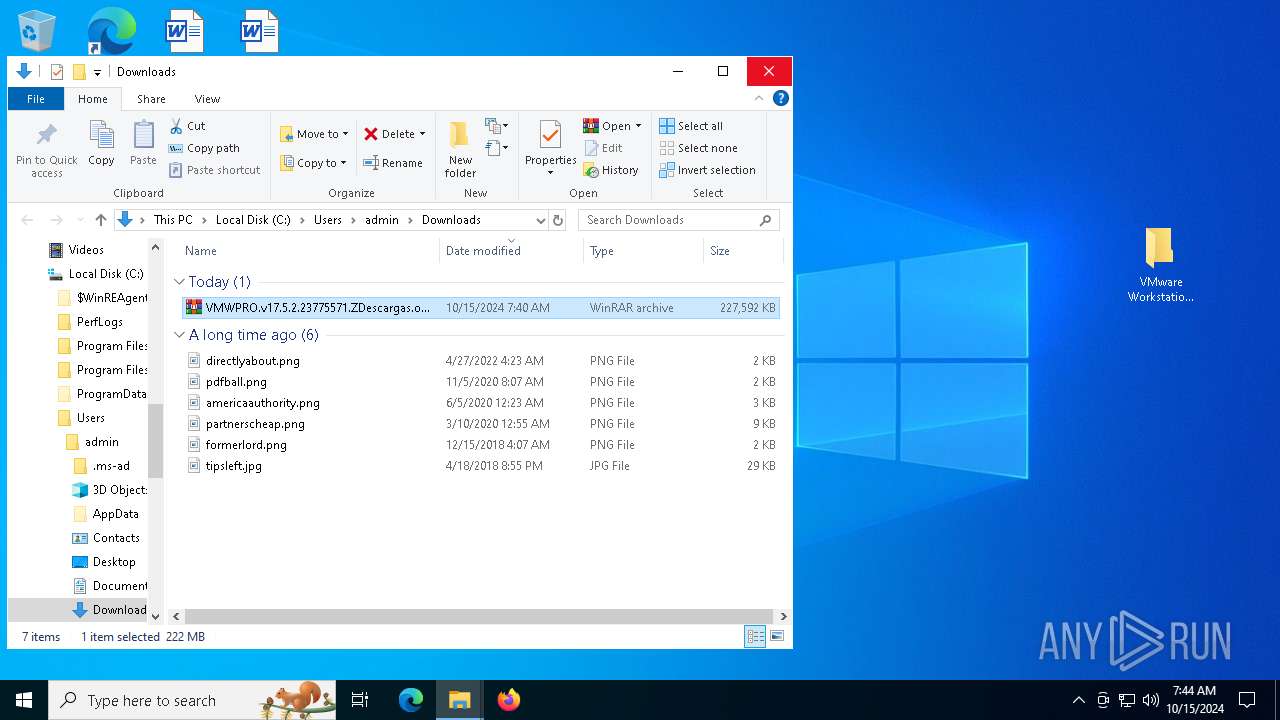The image size is (1280, 720).
Task: Click Select all
Action: (691, 126)
